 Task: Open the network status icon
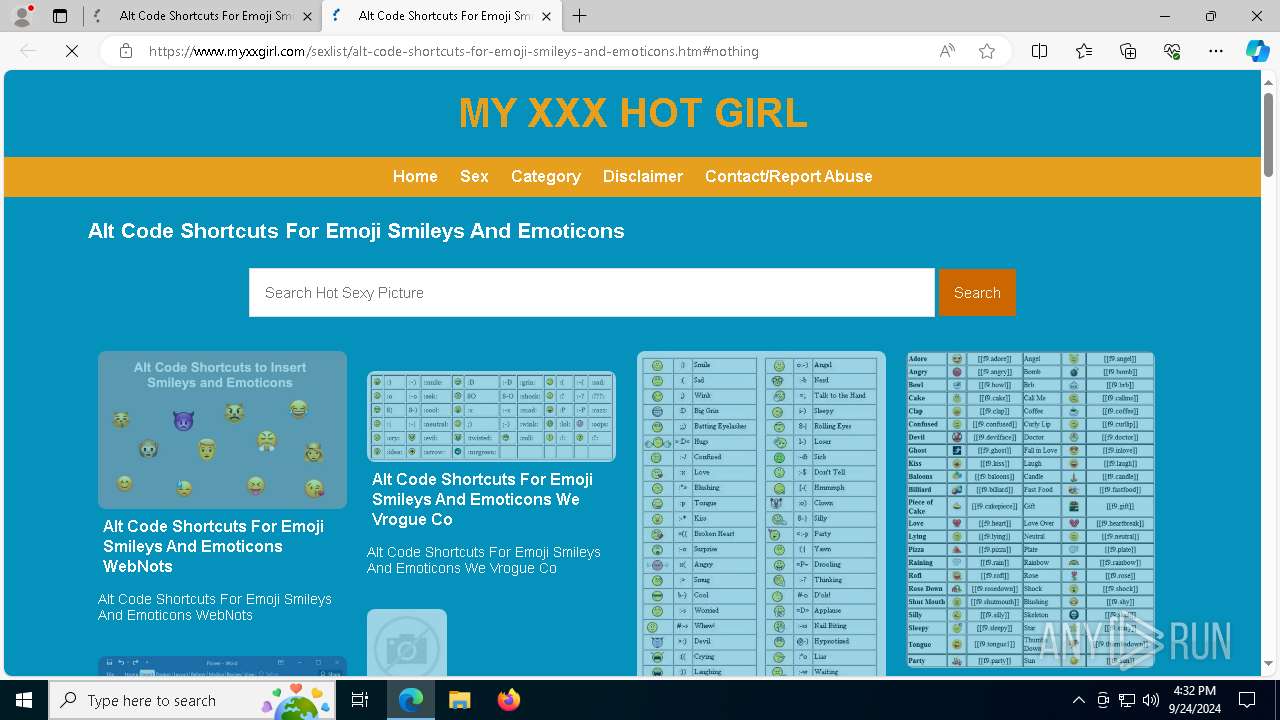click(1127, 700)
